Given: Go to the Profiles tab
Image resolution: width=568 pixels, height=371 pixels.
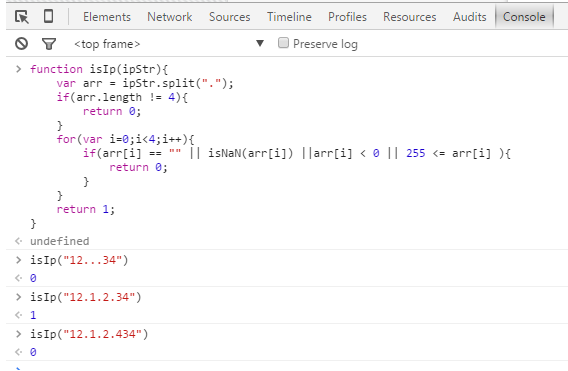Looking at the screenshot, I should tap(347, 17).
